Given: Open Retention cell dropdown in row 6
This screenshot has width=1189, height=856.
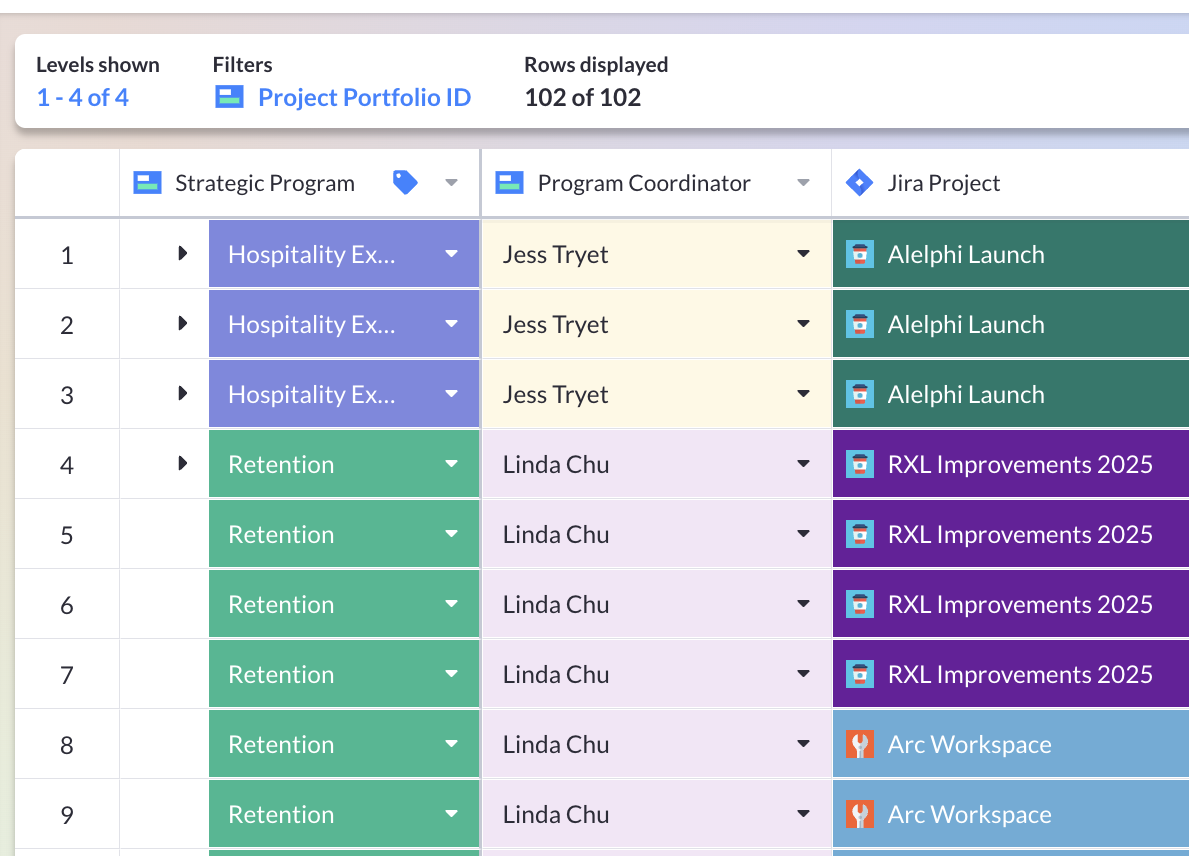Looking at the screenshot, I should click(x=451, y=605).
